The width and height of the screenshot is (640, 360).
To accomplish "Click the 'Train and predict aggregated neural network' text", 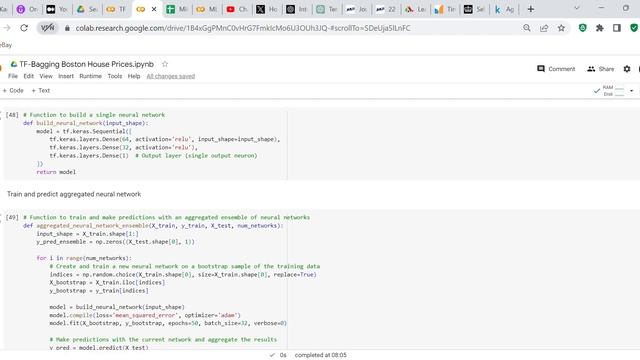I will point(74,194).
